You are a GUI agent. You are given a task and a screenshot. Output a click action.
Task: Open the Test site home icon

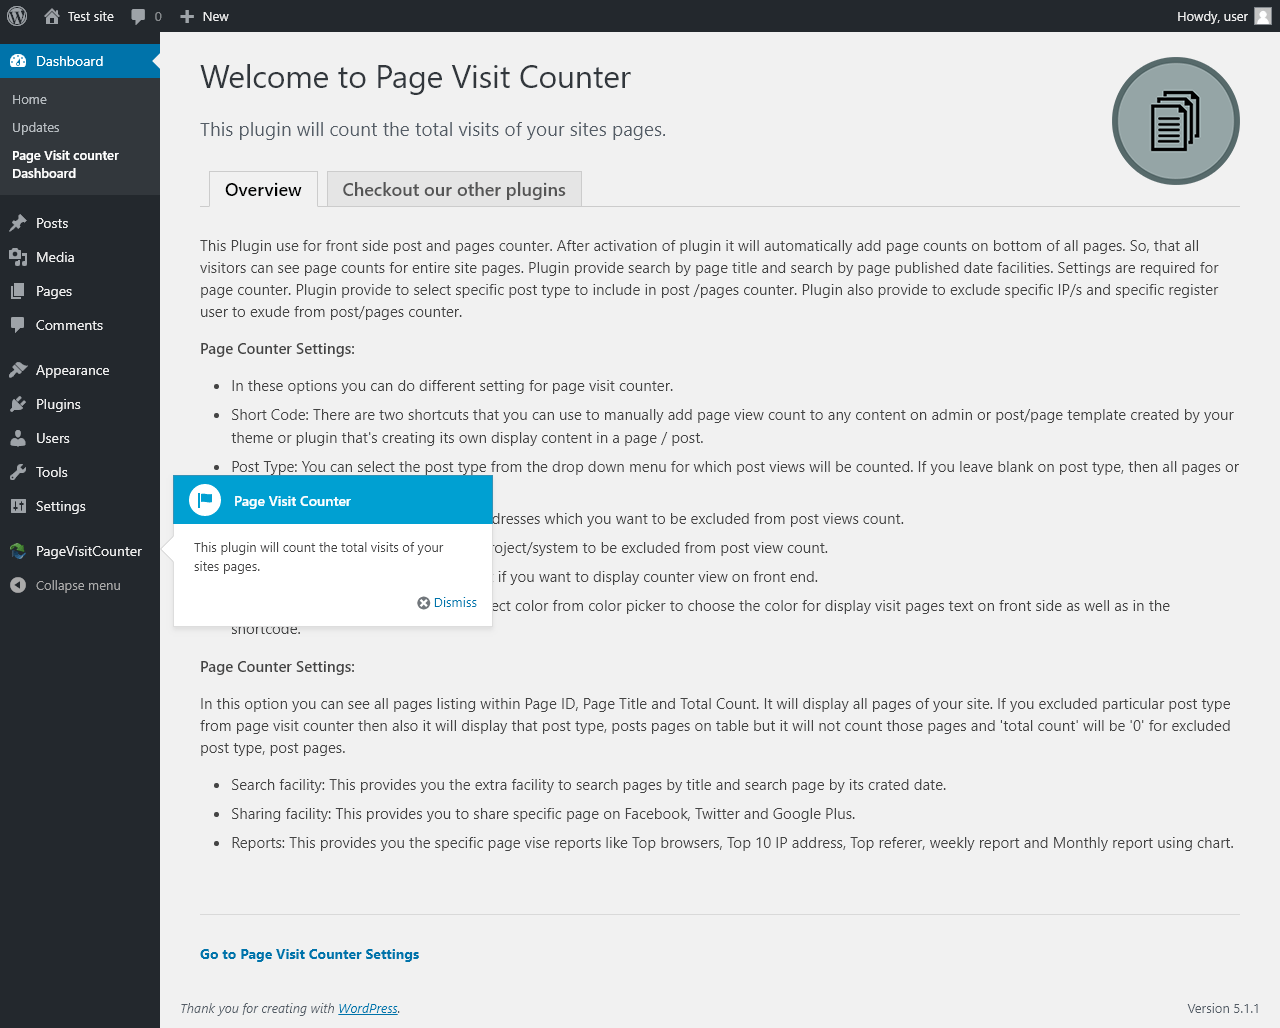(x=52, y=16)
